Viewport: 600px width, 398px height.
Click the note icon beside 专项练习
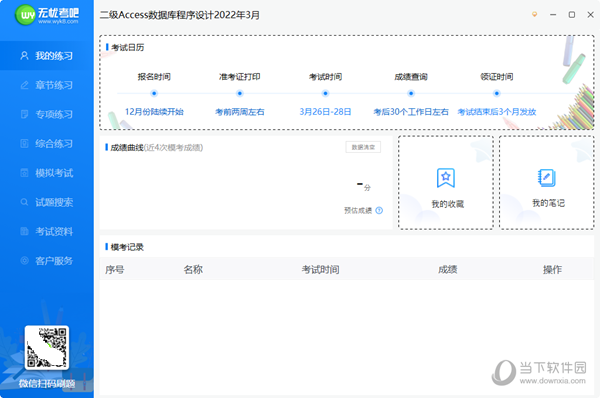click(24, 114)
